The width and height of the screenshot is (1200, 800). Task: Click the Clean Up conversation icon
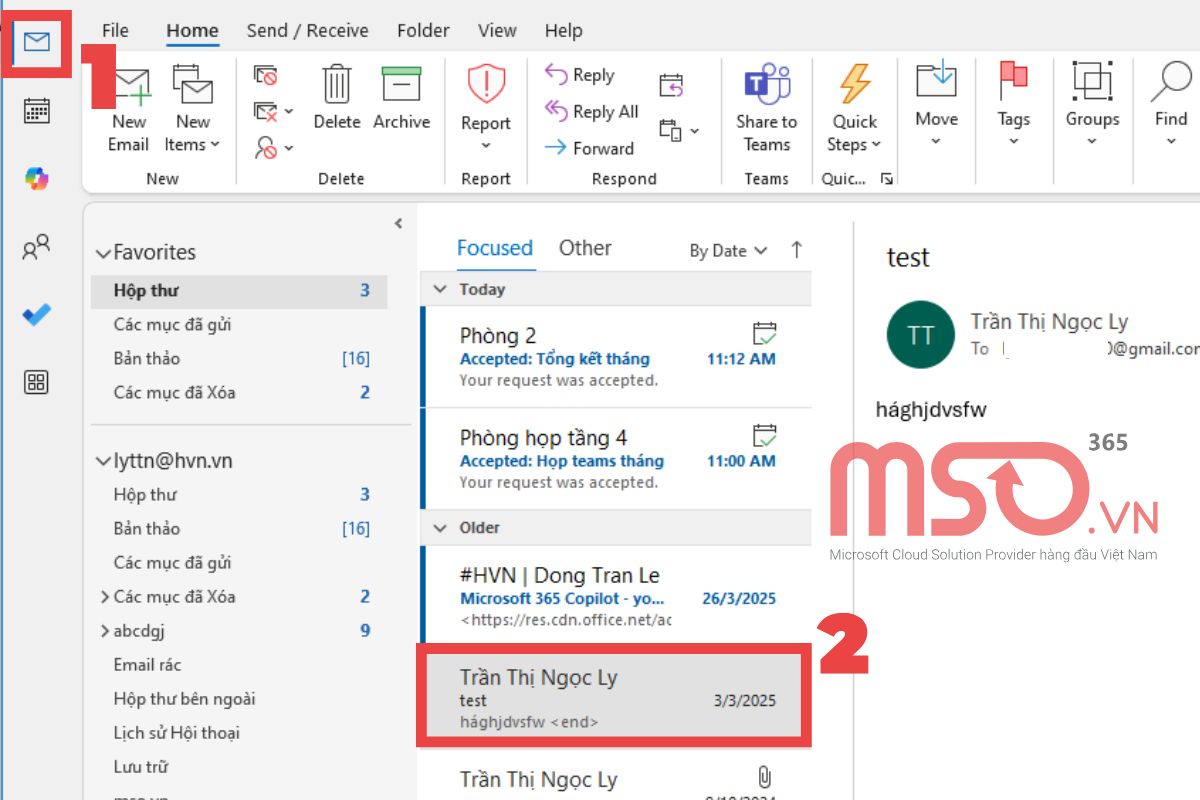[x=265, y=111]
